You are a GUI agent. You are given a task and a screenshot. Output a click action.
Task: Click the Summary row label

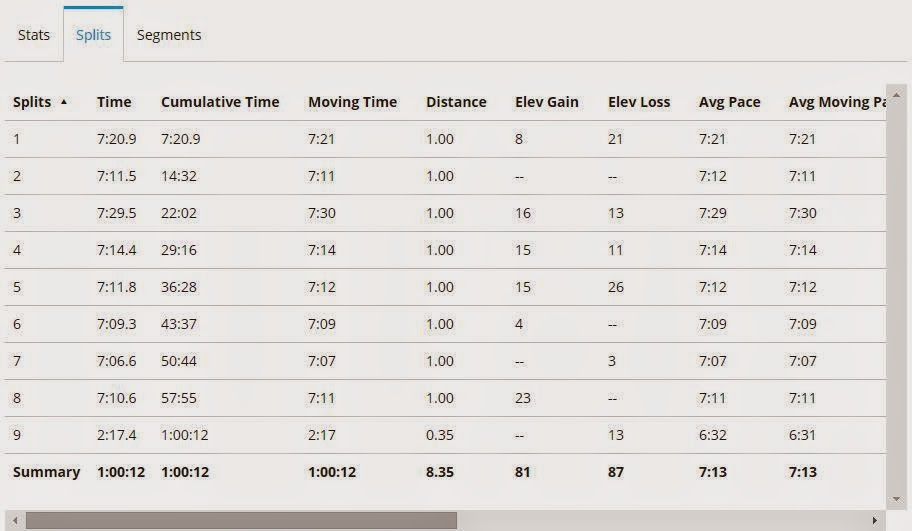coord(46,472)
